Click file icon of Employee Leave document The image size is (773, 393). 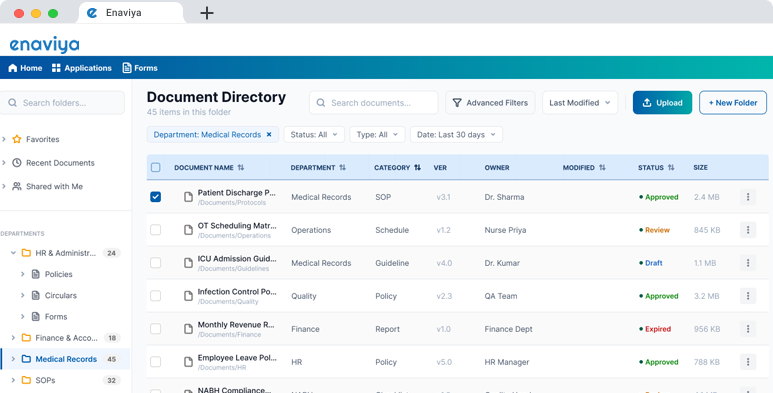click(188, 362)
